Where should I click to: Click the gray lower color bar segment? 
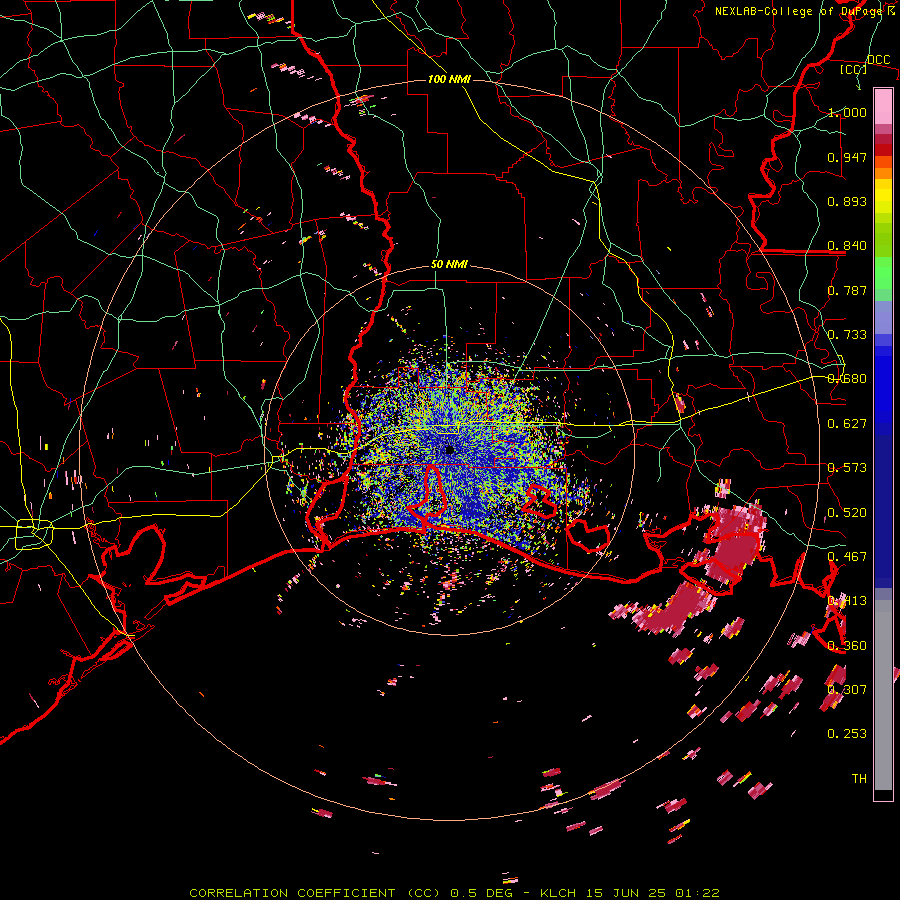(x=883, y=695)
